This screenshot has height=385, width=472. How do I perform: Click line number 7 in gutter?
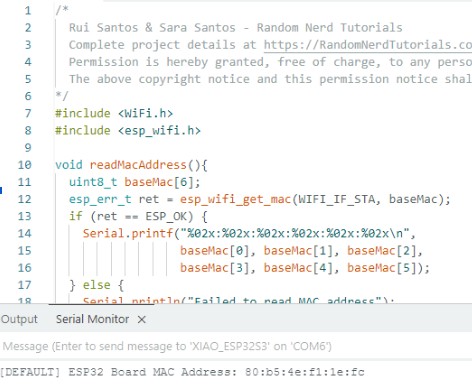tap(28, 113)
